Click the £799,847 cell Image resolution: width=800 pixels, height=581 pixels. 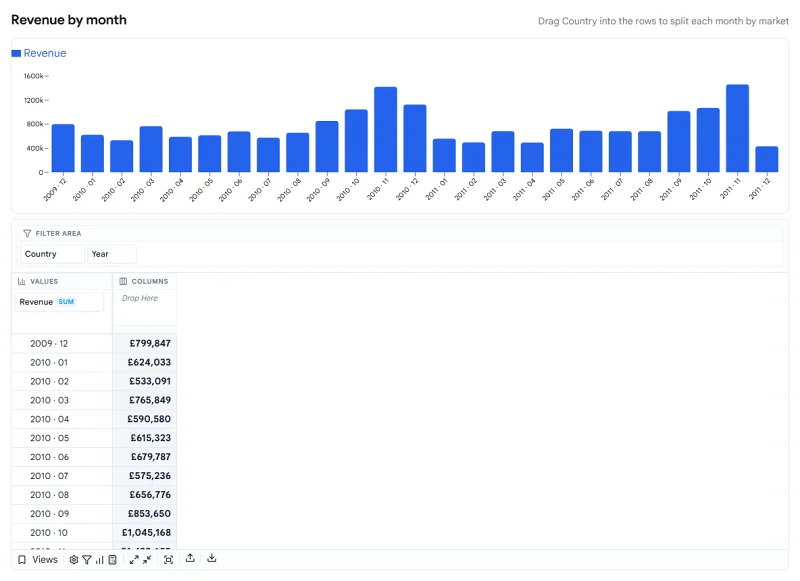click(144, 343)
